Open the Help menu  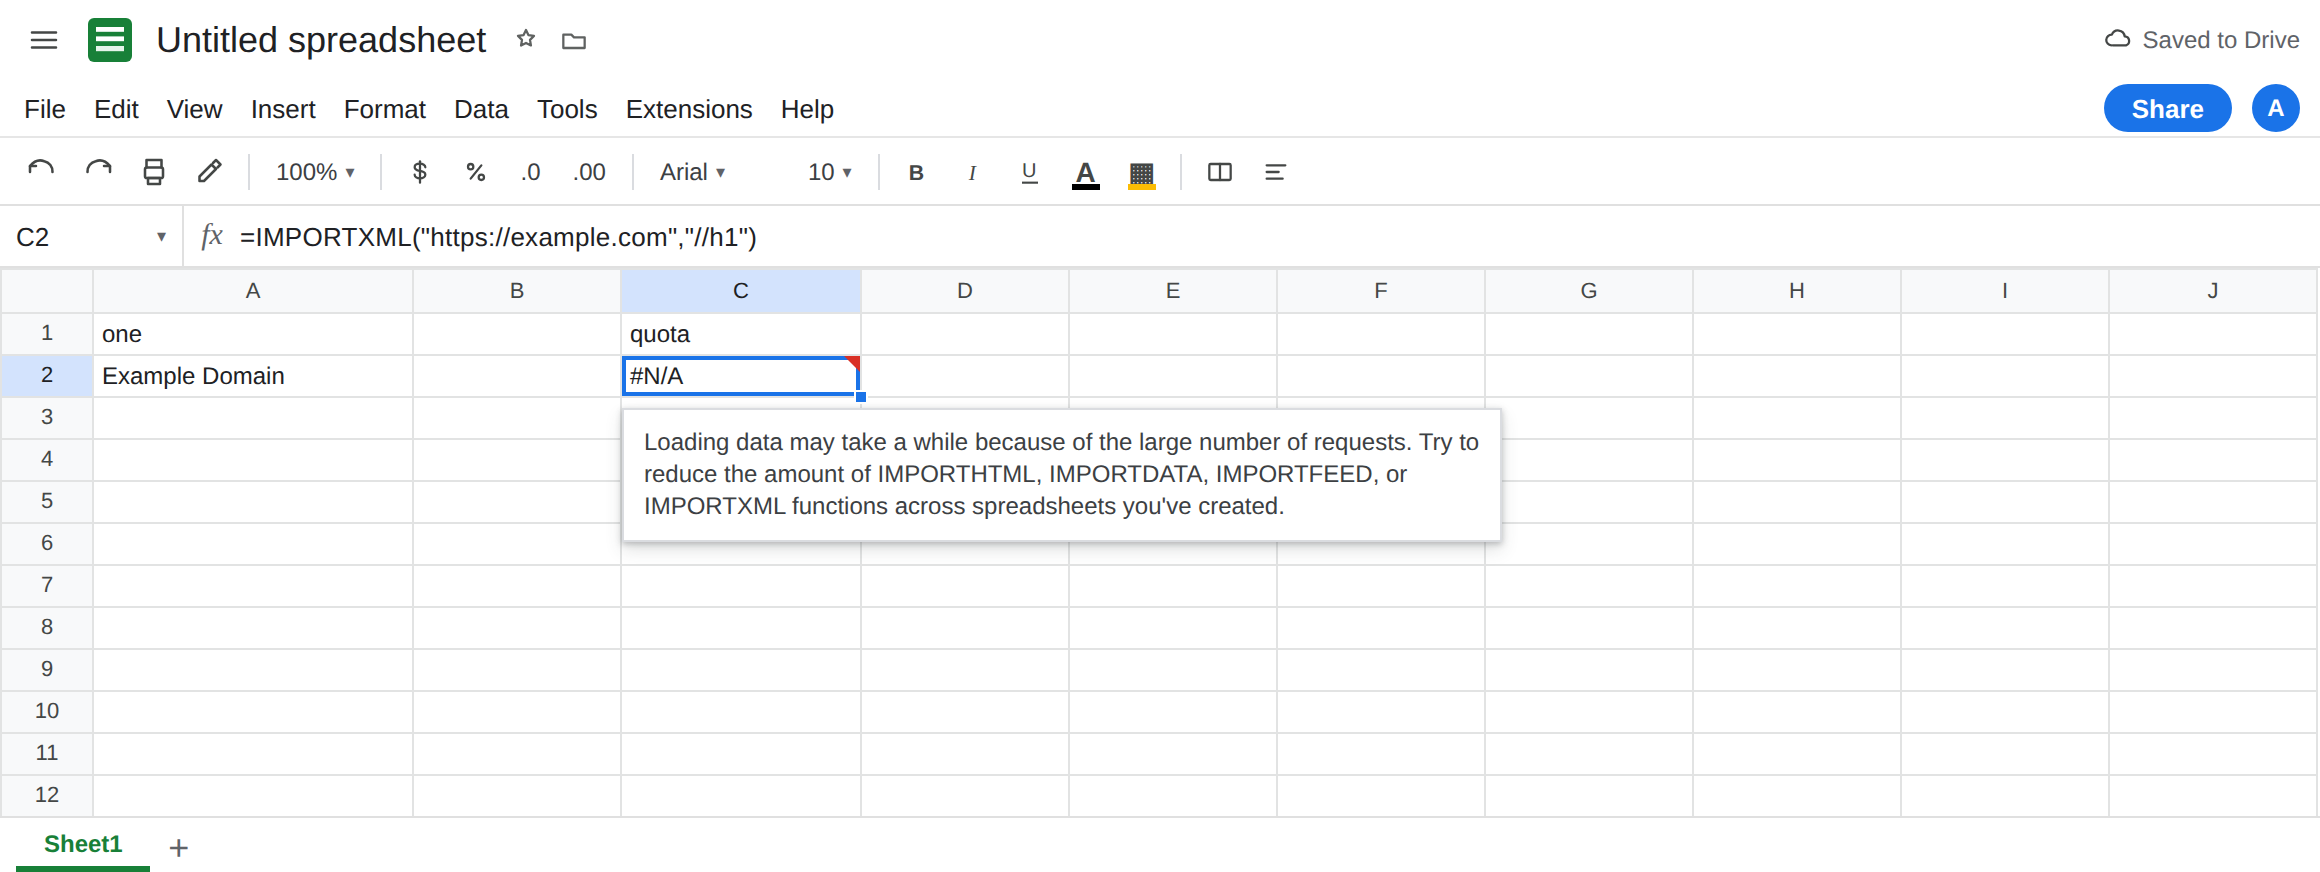tap(807, 109)
